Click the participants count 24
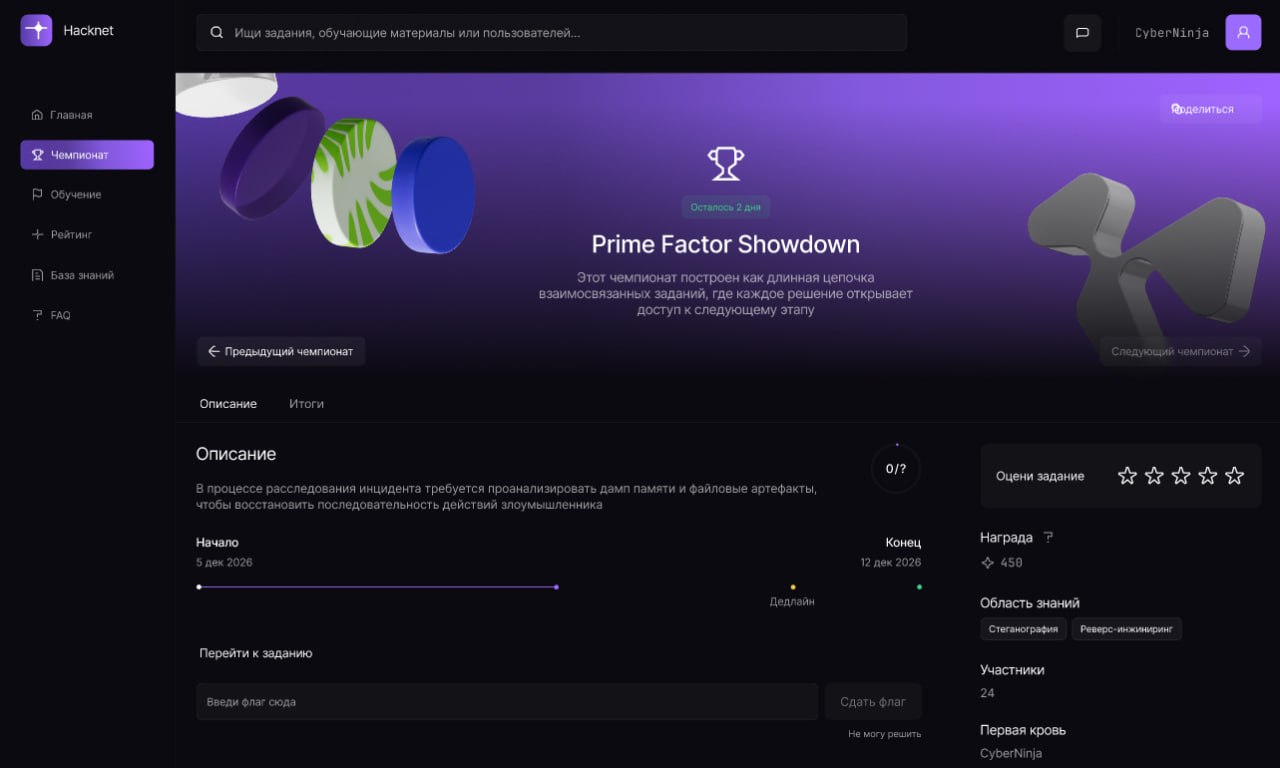This screenshot has height=768, width=1280. pyautogui.click(x=987, y=693)
